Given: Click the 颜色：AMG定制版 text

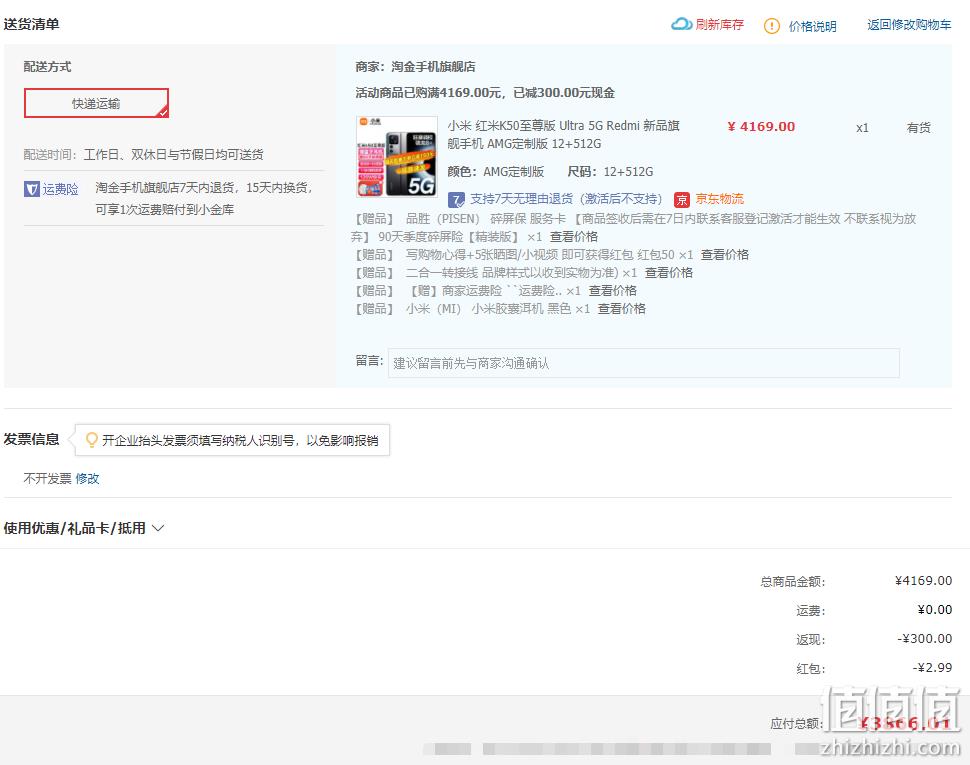Looking at the screenshot, I should (496, 172).
